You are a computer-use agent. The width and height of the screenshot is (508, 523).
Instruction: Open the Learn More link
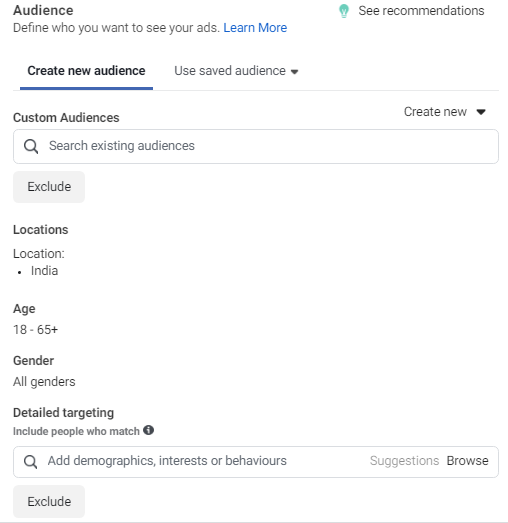pos(255,28)
